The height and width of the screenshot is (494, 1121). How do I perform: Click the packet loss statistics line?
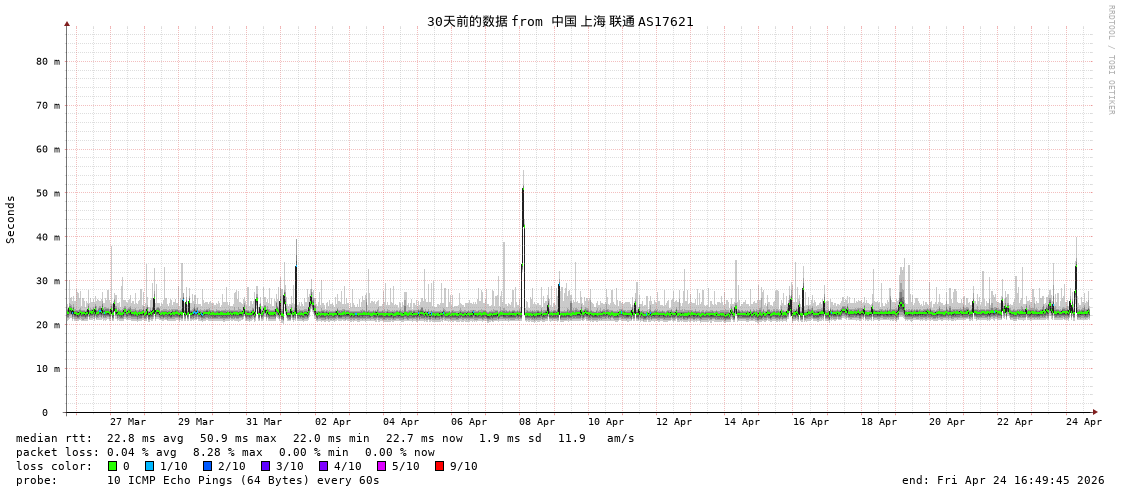225,452
